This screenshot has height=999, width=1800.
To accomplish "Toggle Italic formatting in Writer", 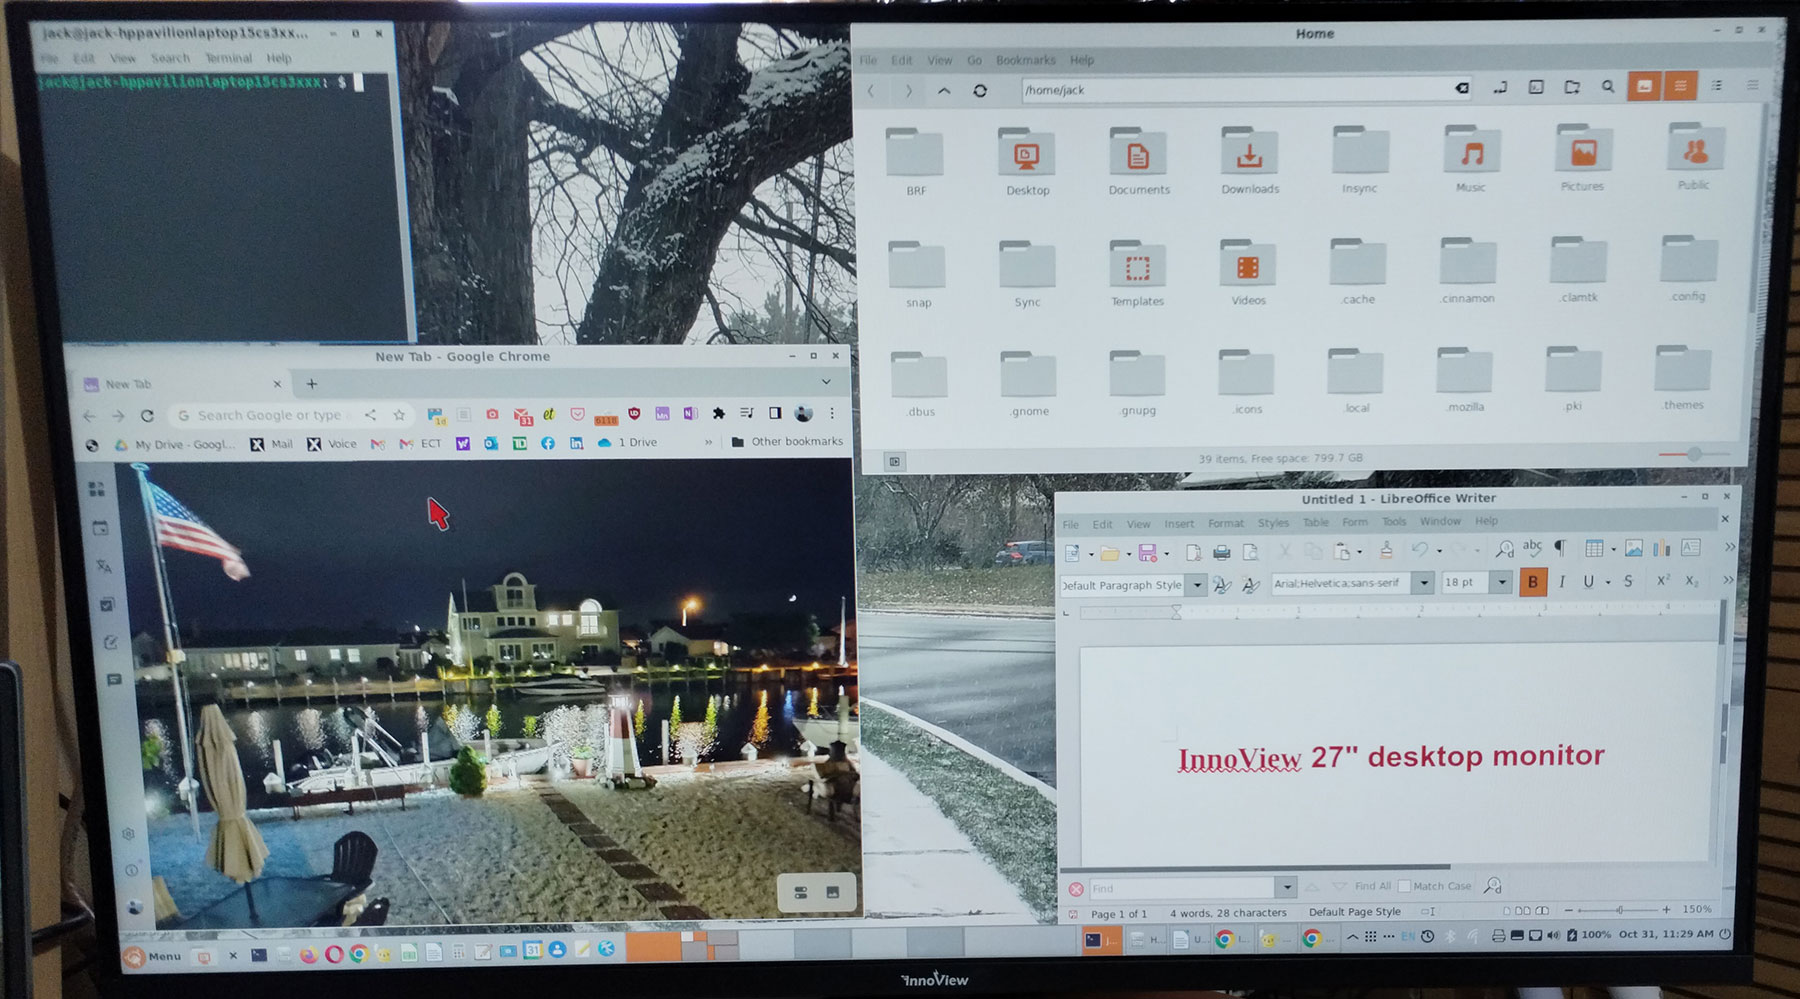I will [x=1562, y=582].
